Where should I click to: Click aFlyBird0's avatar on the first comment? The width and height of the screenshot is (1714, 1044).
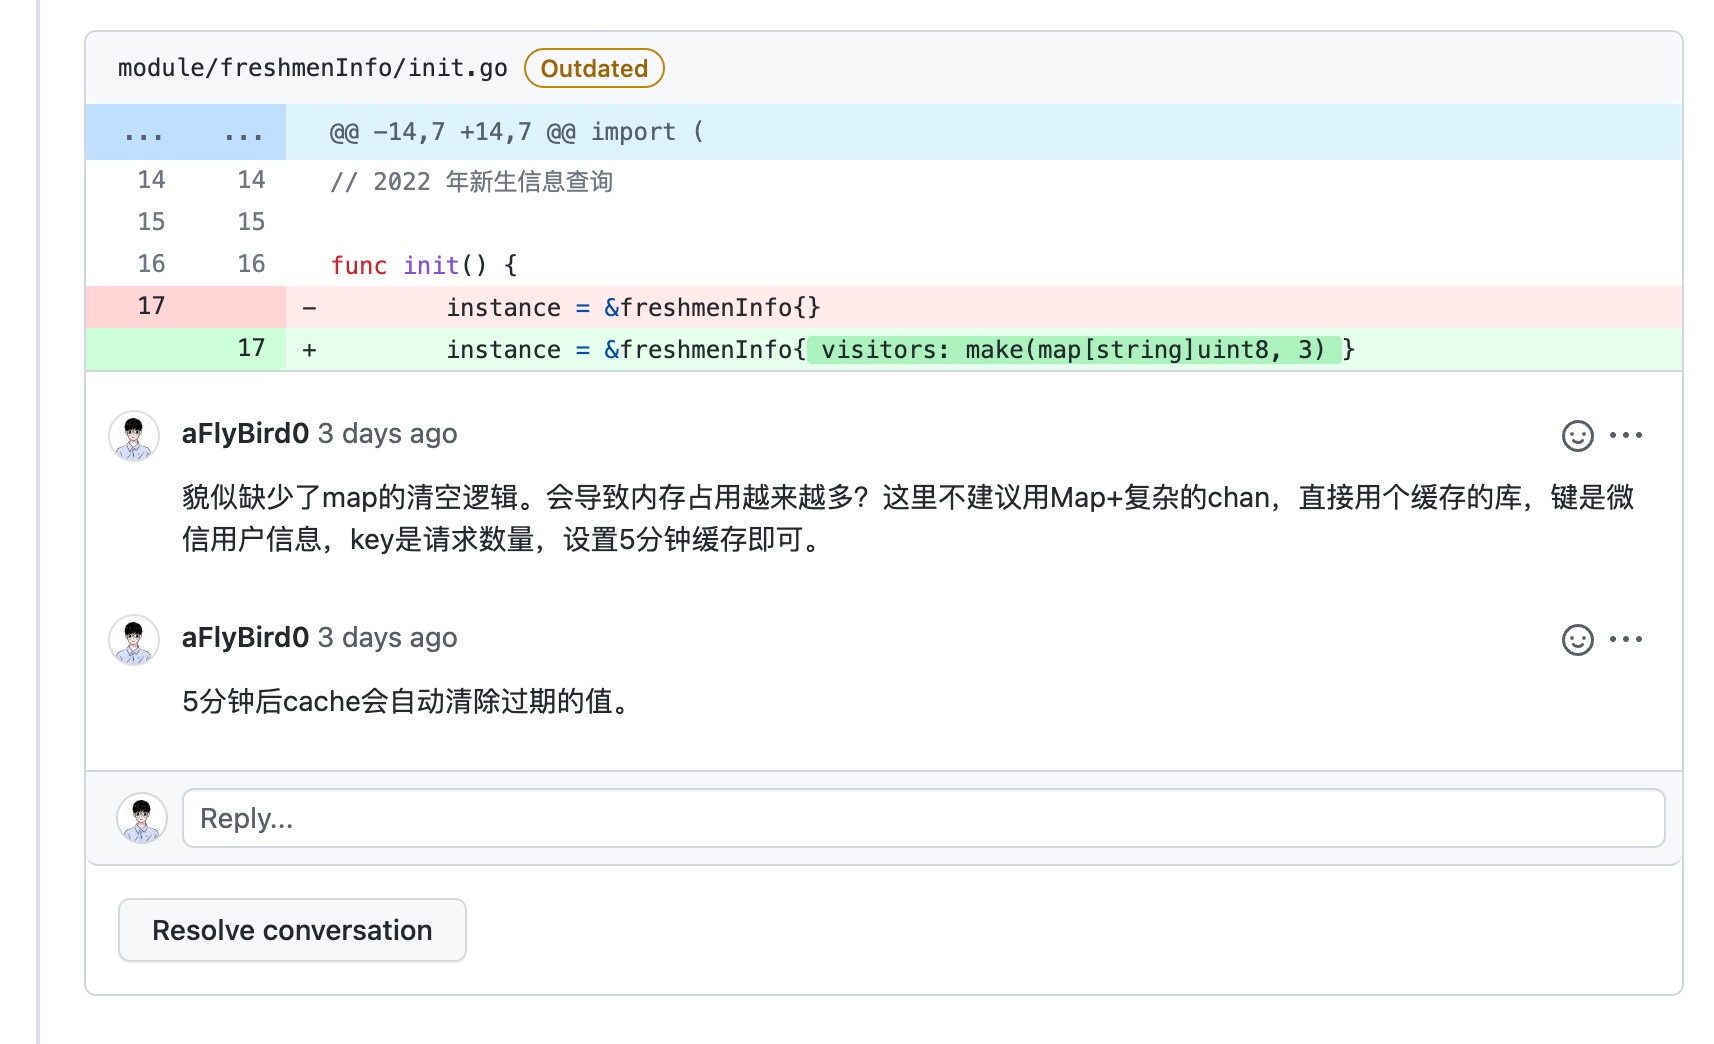[x=134, y=435]
